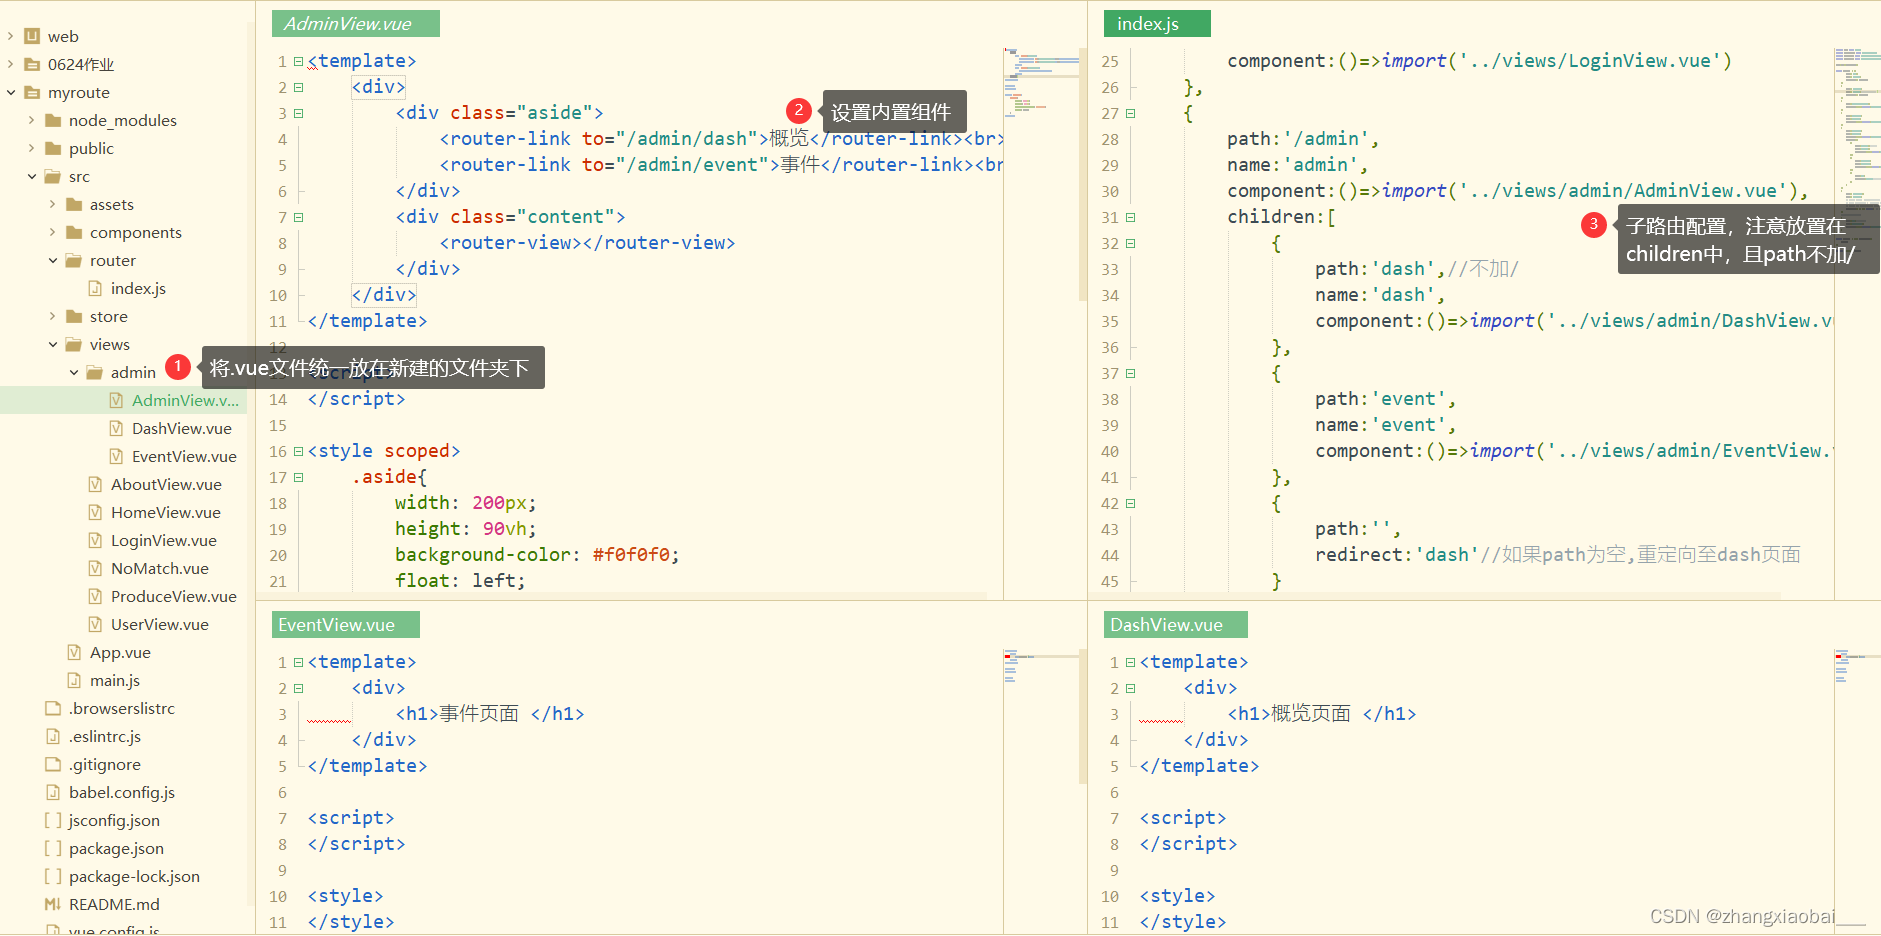The image size is (1881, 936).
Task: Click the babel.config.js file icon
Action: point(53,792)
